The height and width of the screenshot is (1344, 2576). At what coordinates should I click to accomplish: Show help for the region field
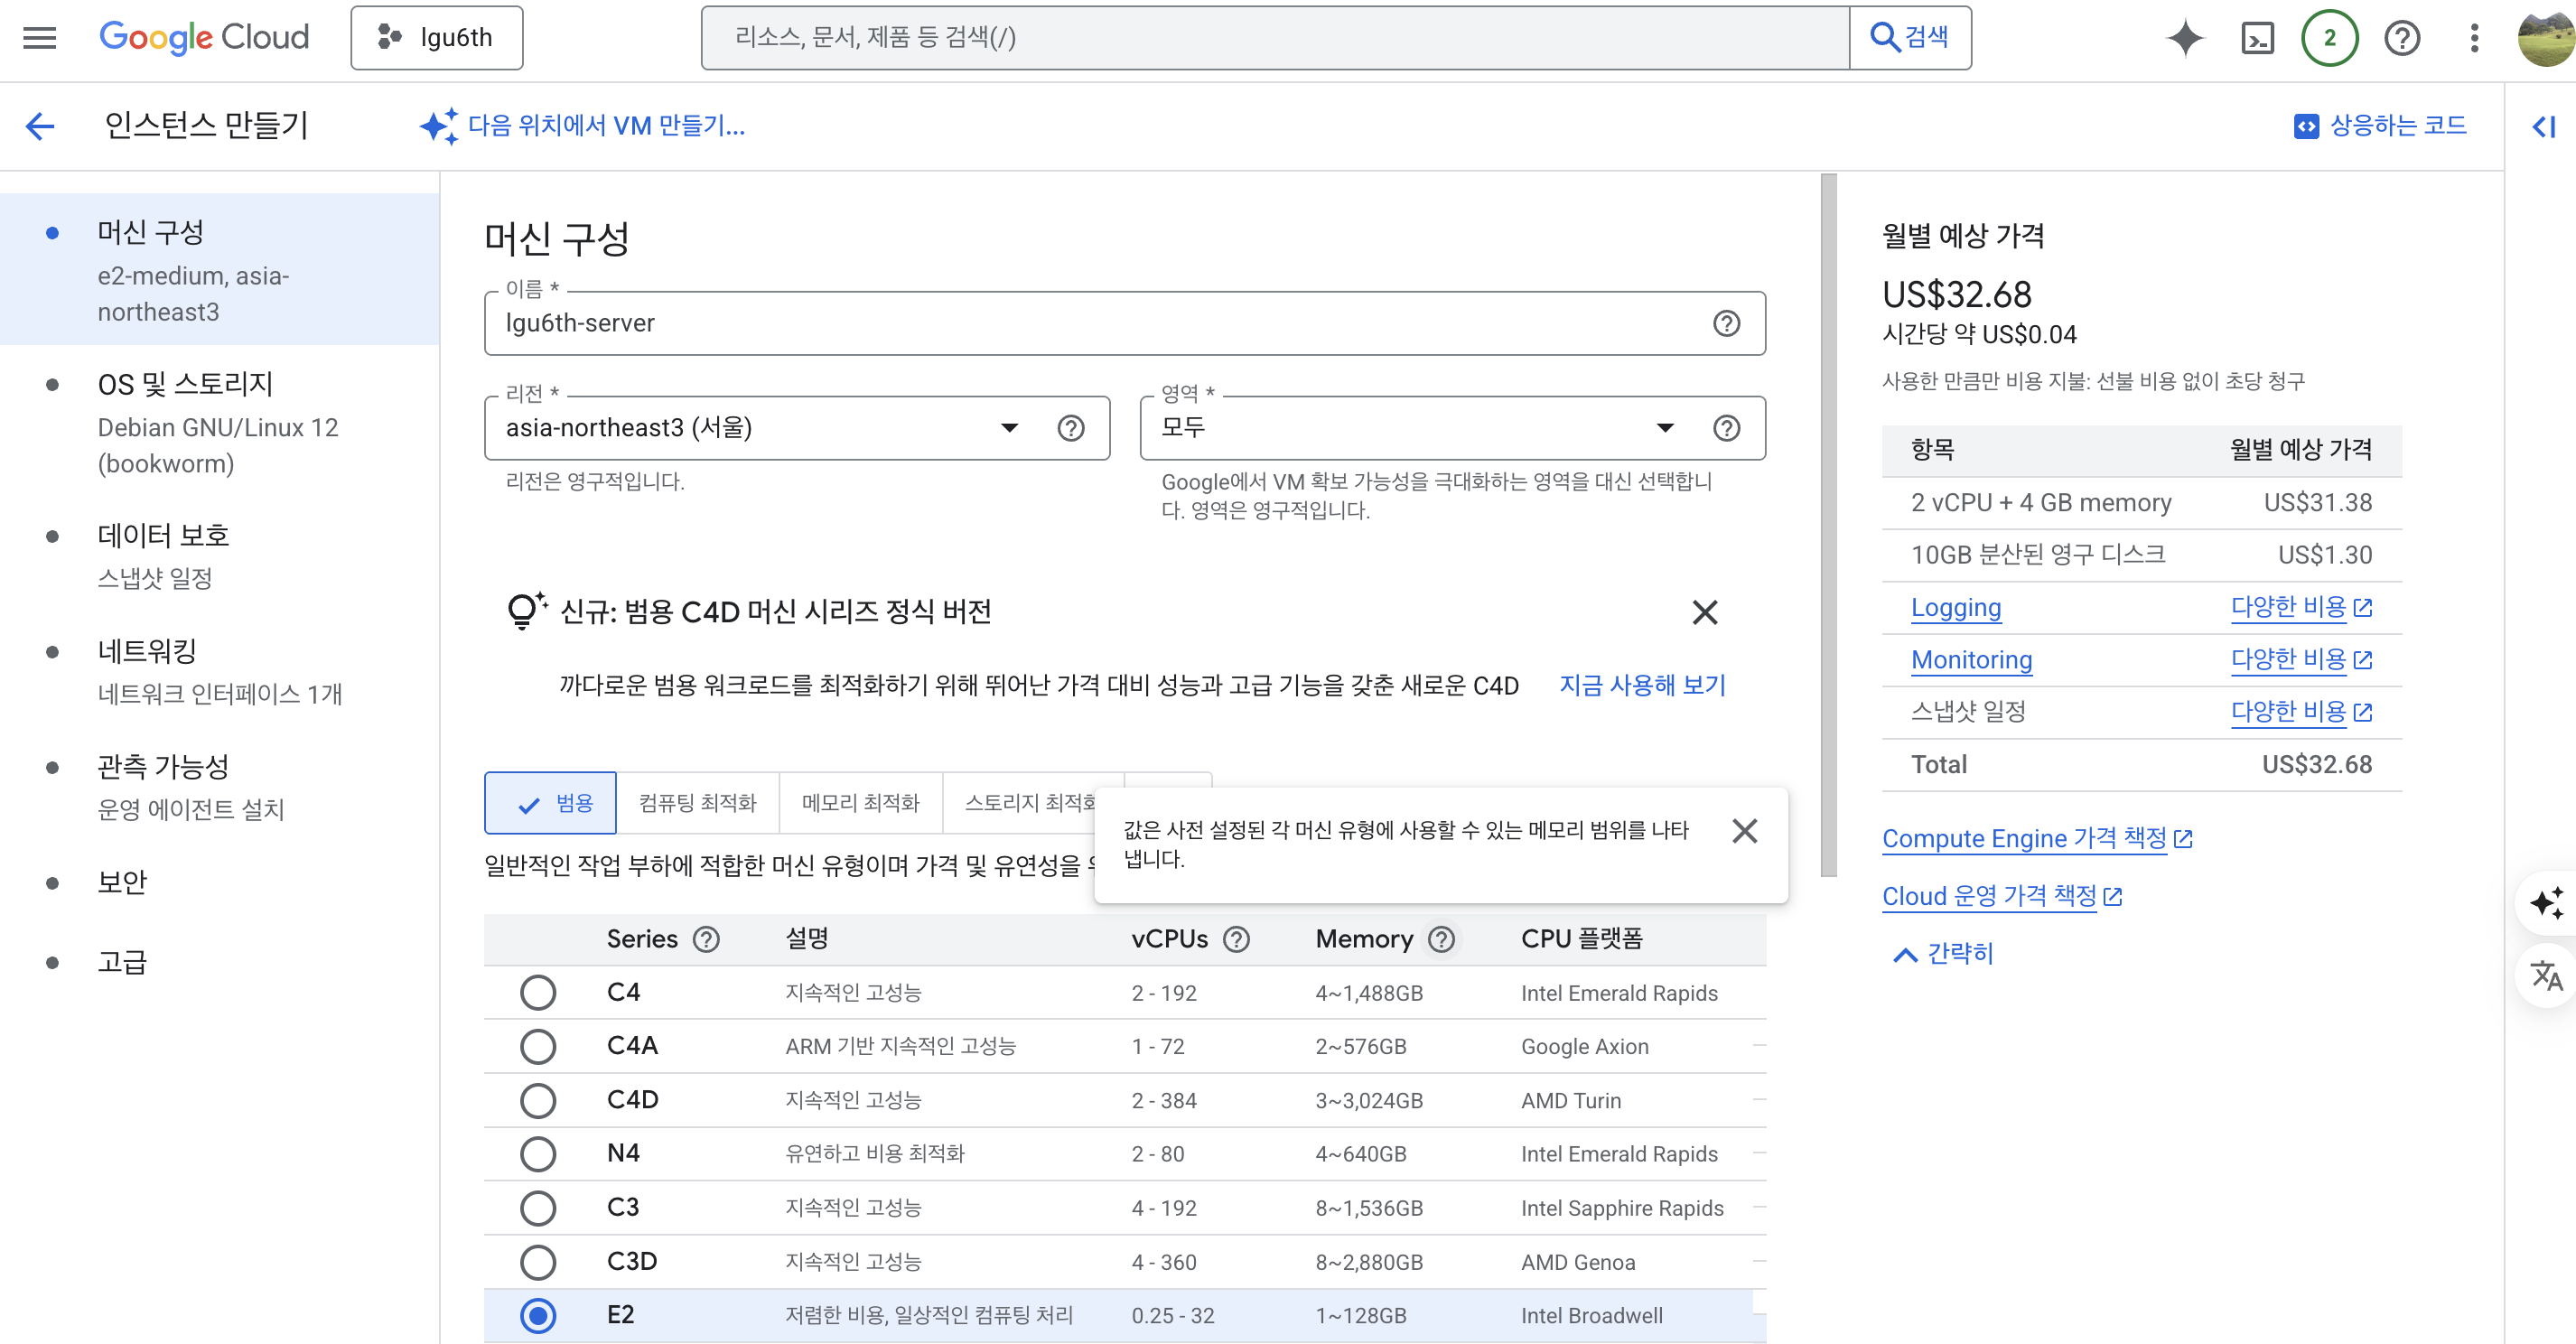point(1071,428)
